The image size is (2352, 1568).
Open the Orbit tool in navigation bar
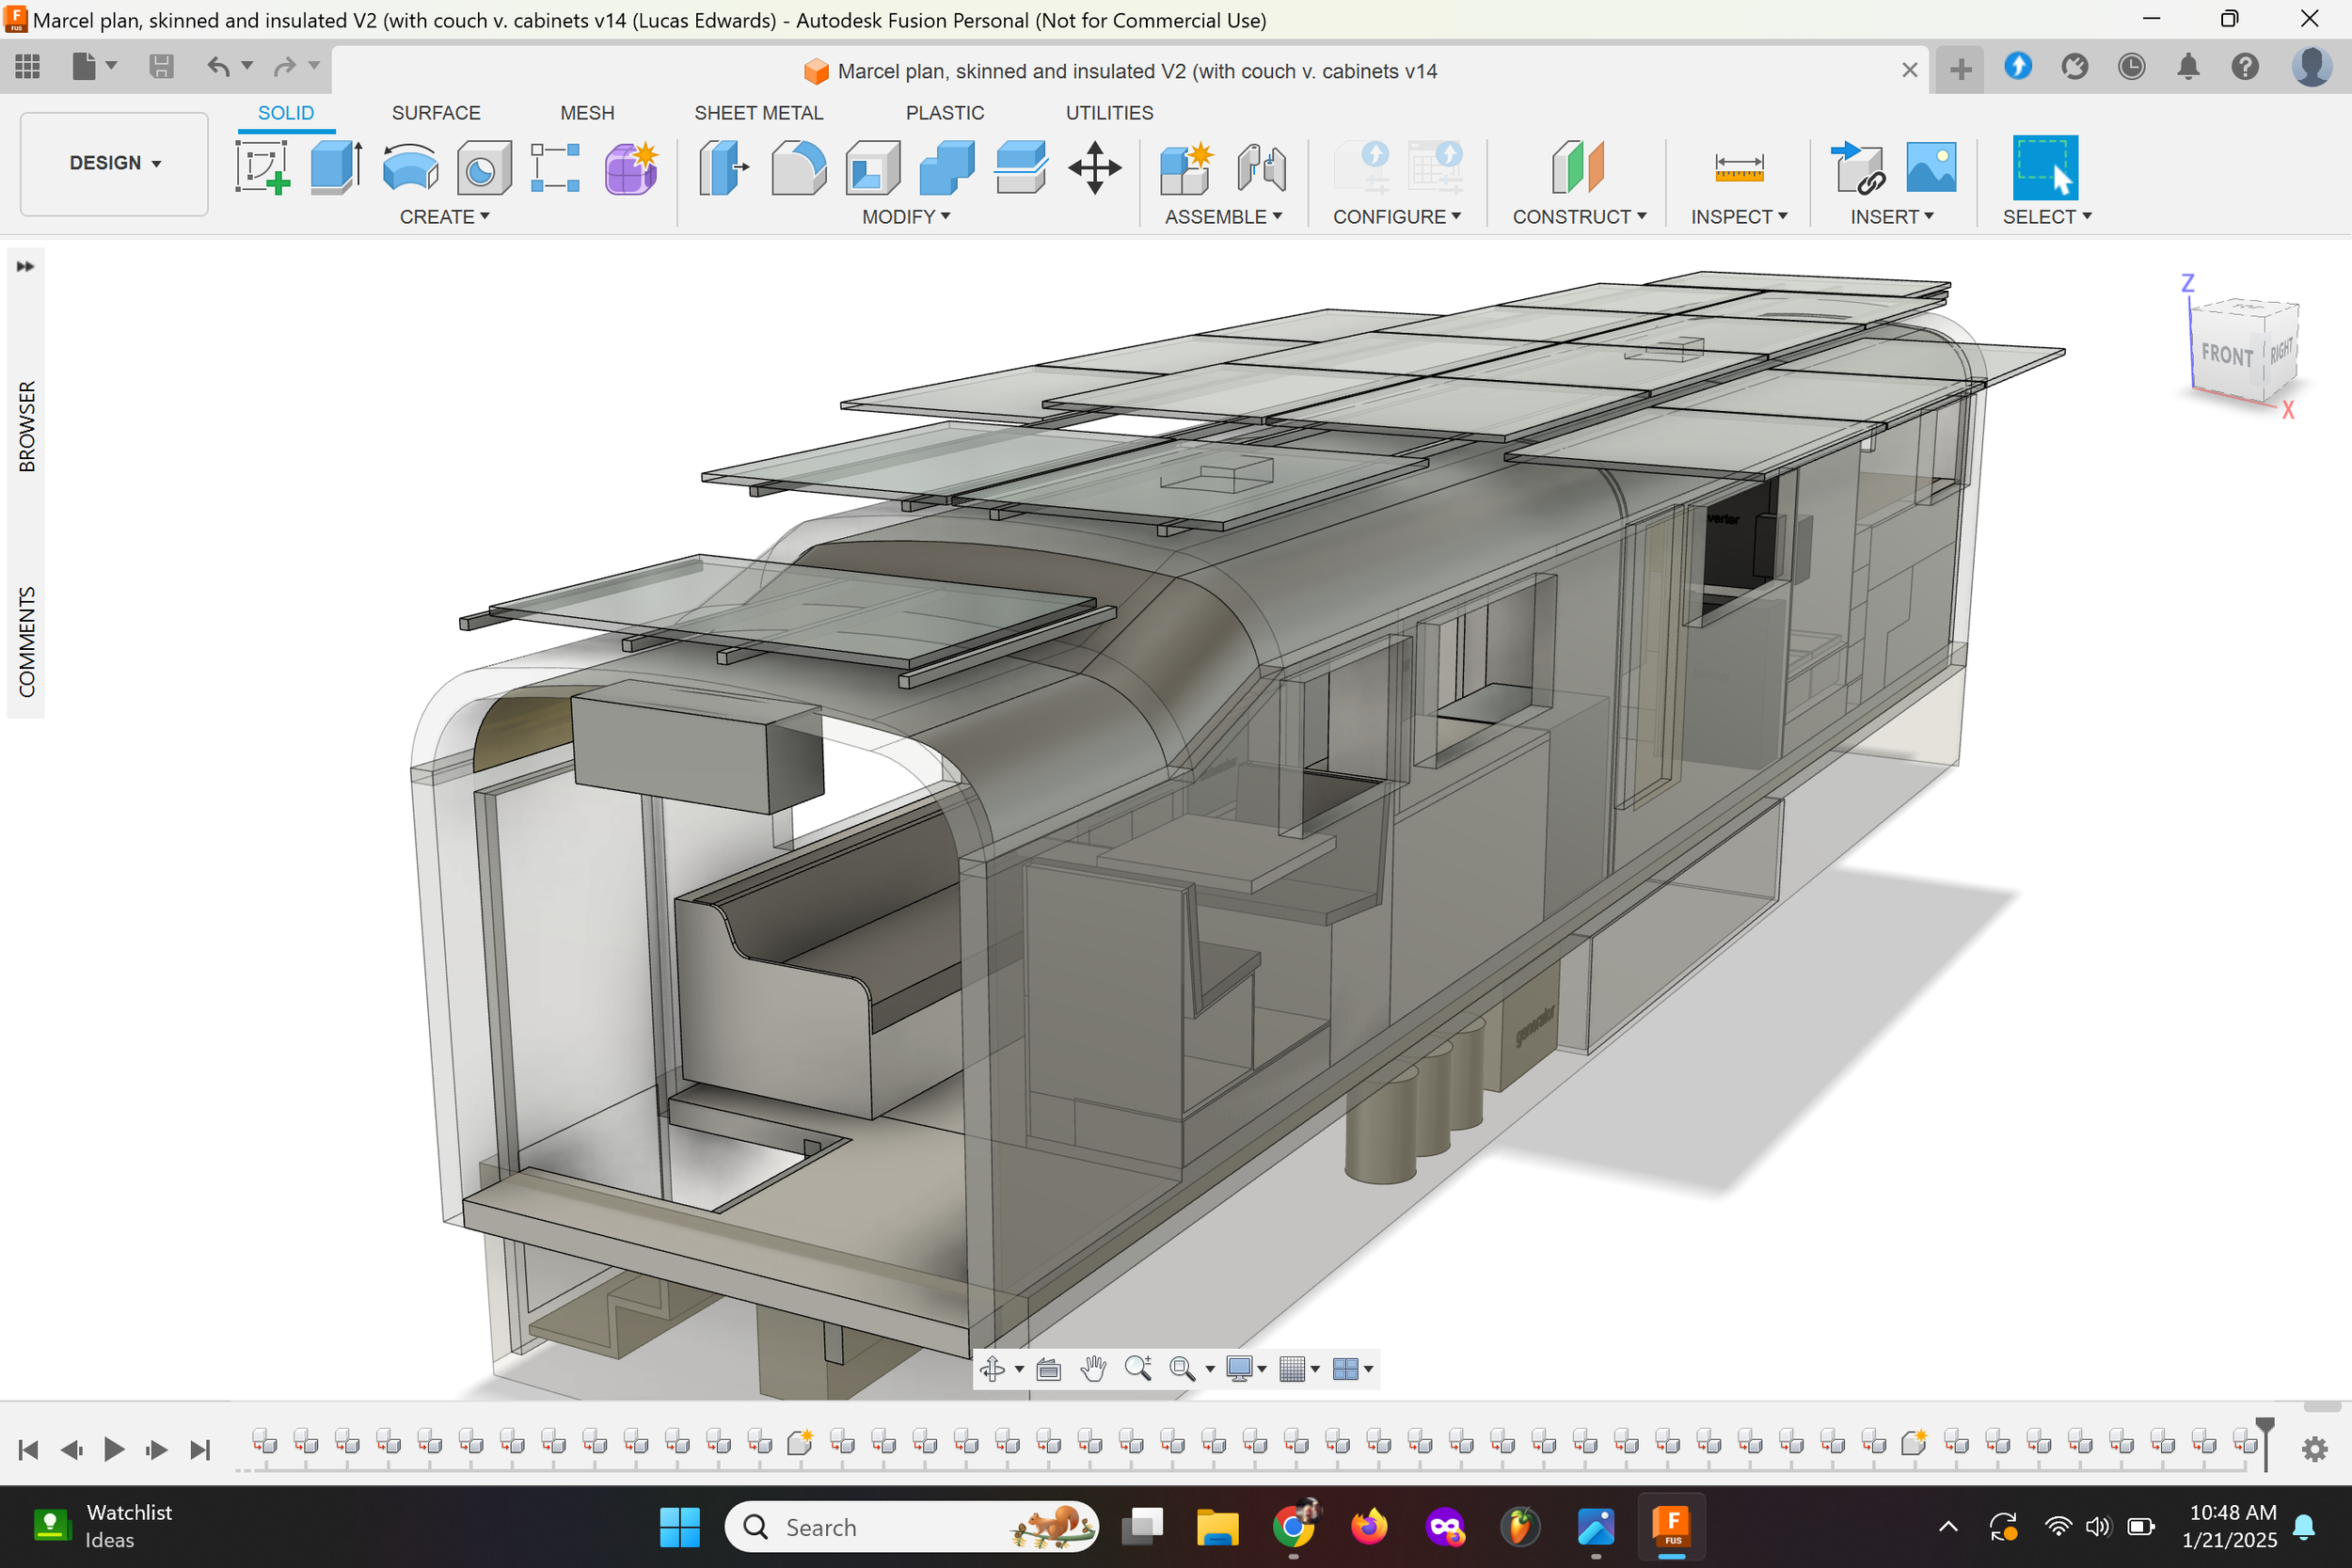(x=992, y=1368)
